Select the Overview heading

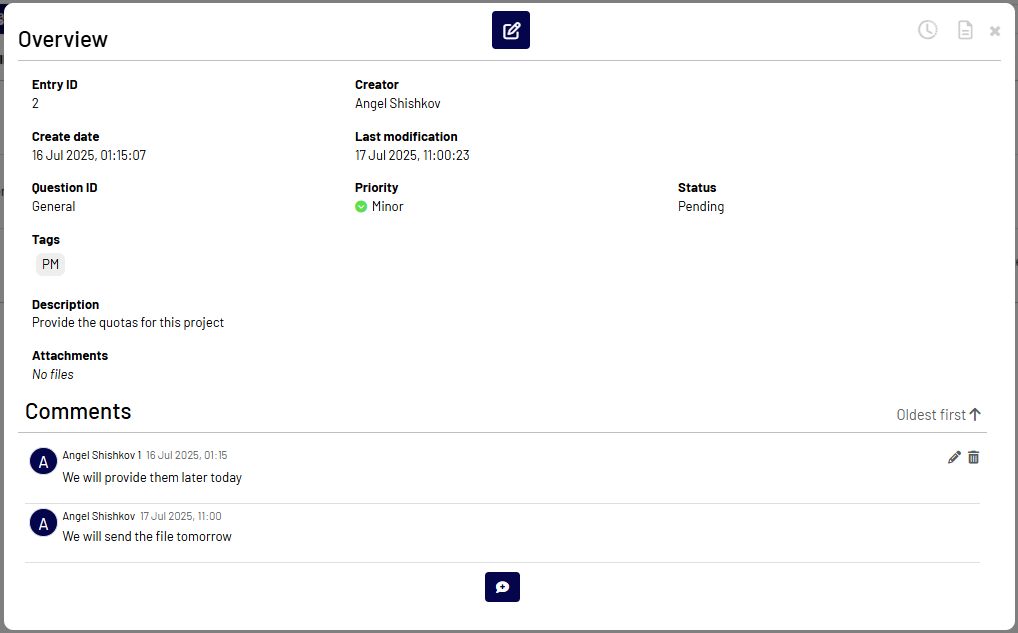(x=63, y=40)
